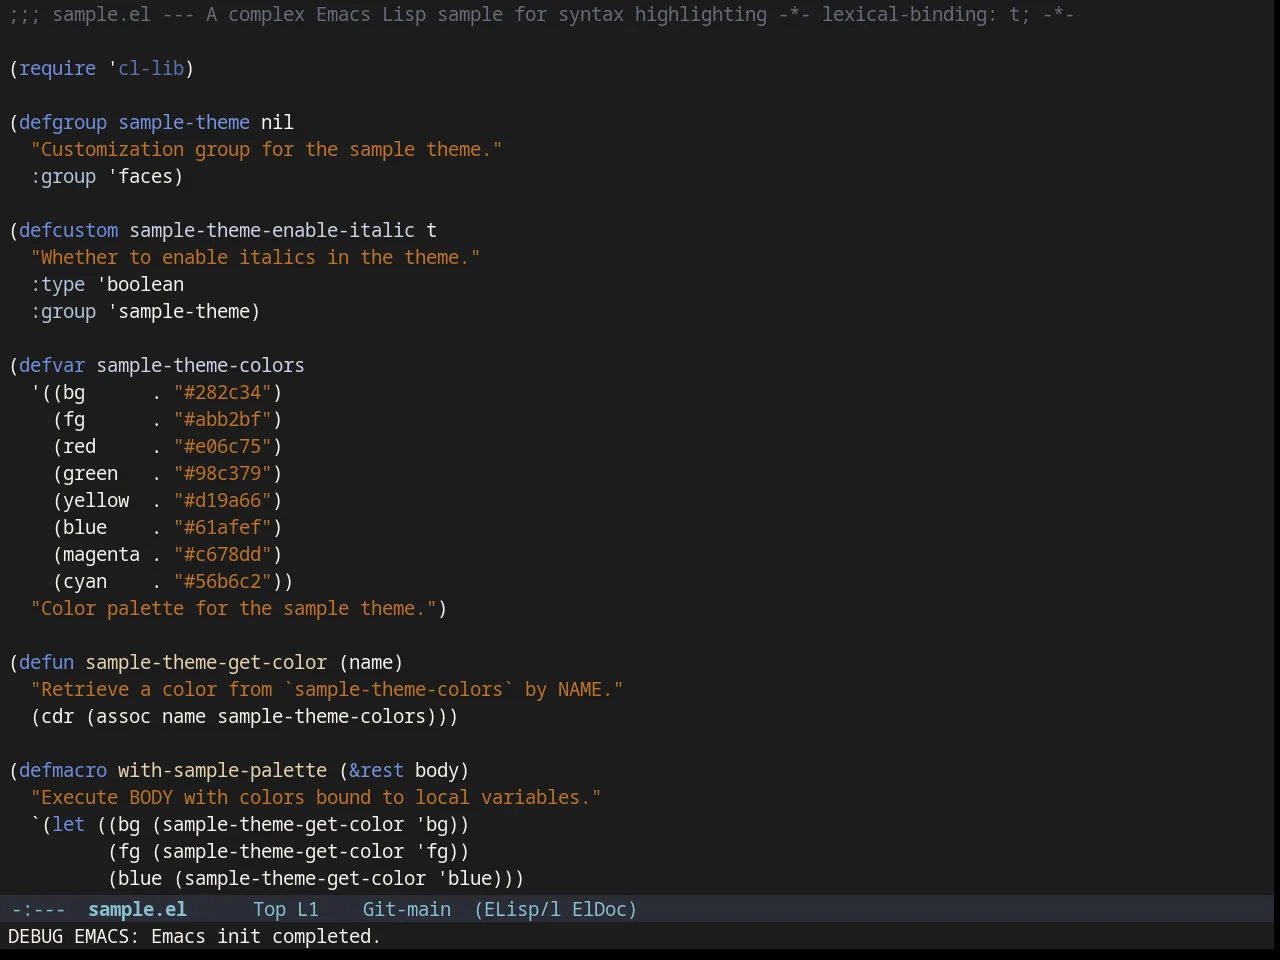Click the 'faces' symbol
The height and width of the screenshot is (960, 1280).
(145, 176)
